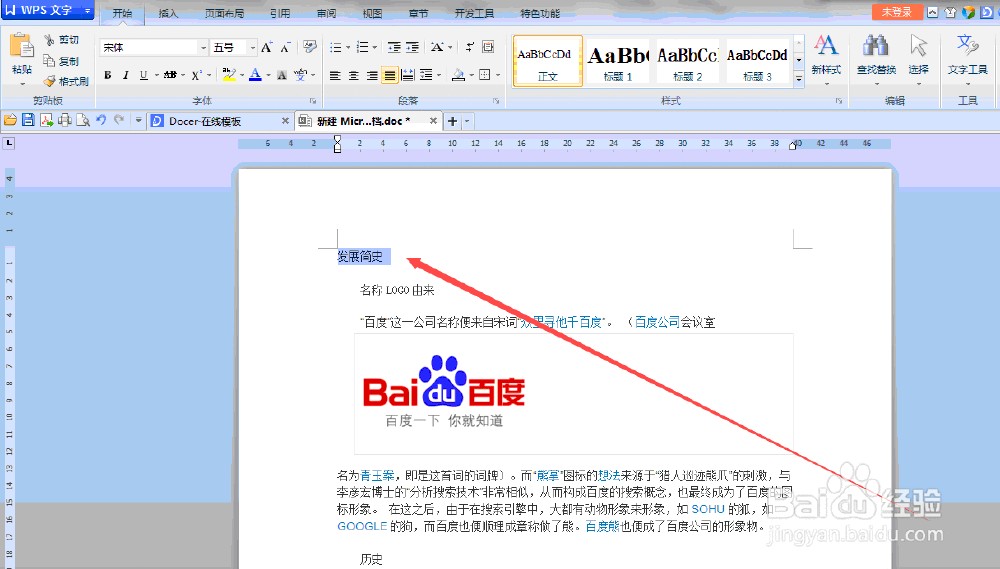The width and height of the screenshot is (1000, 569).
Task: Apply the 正文 style
Action: tap(548, 61)
